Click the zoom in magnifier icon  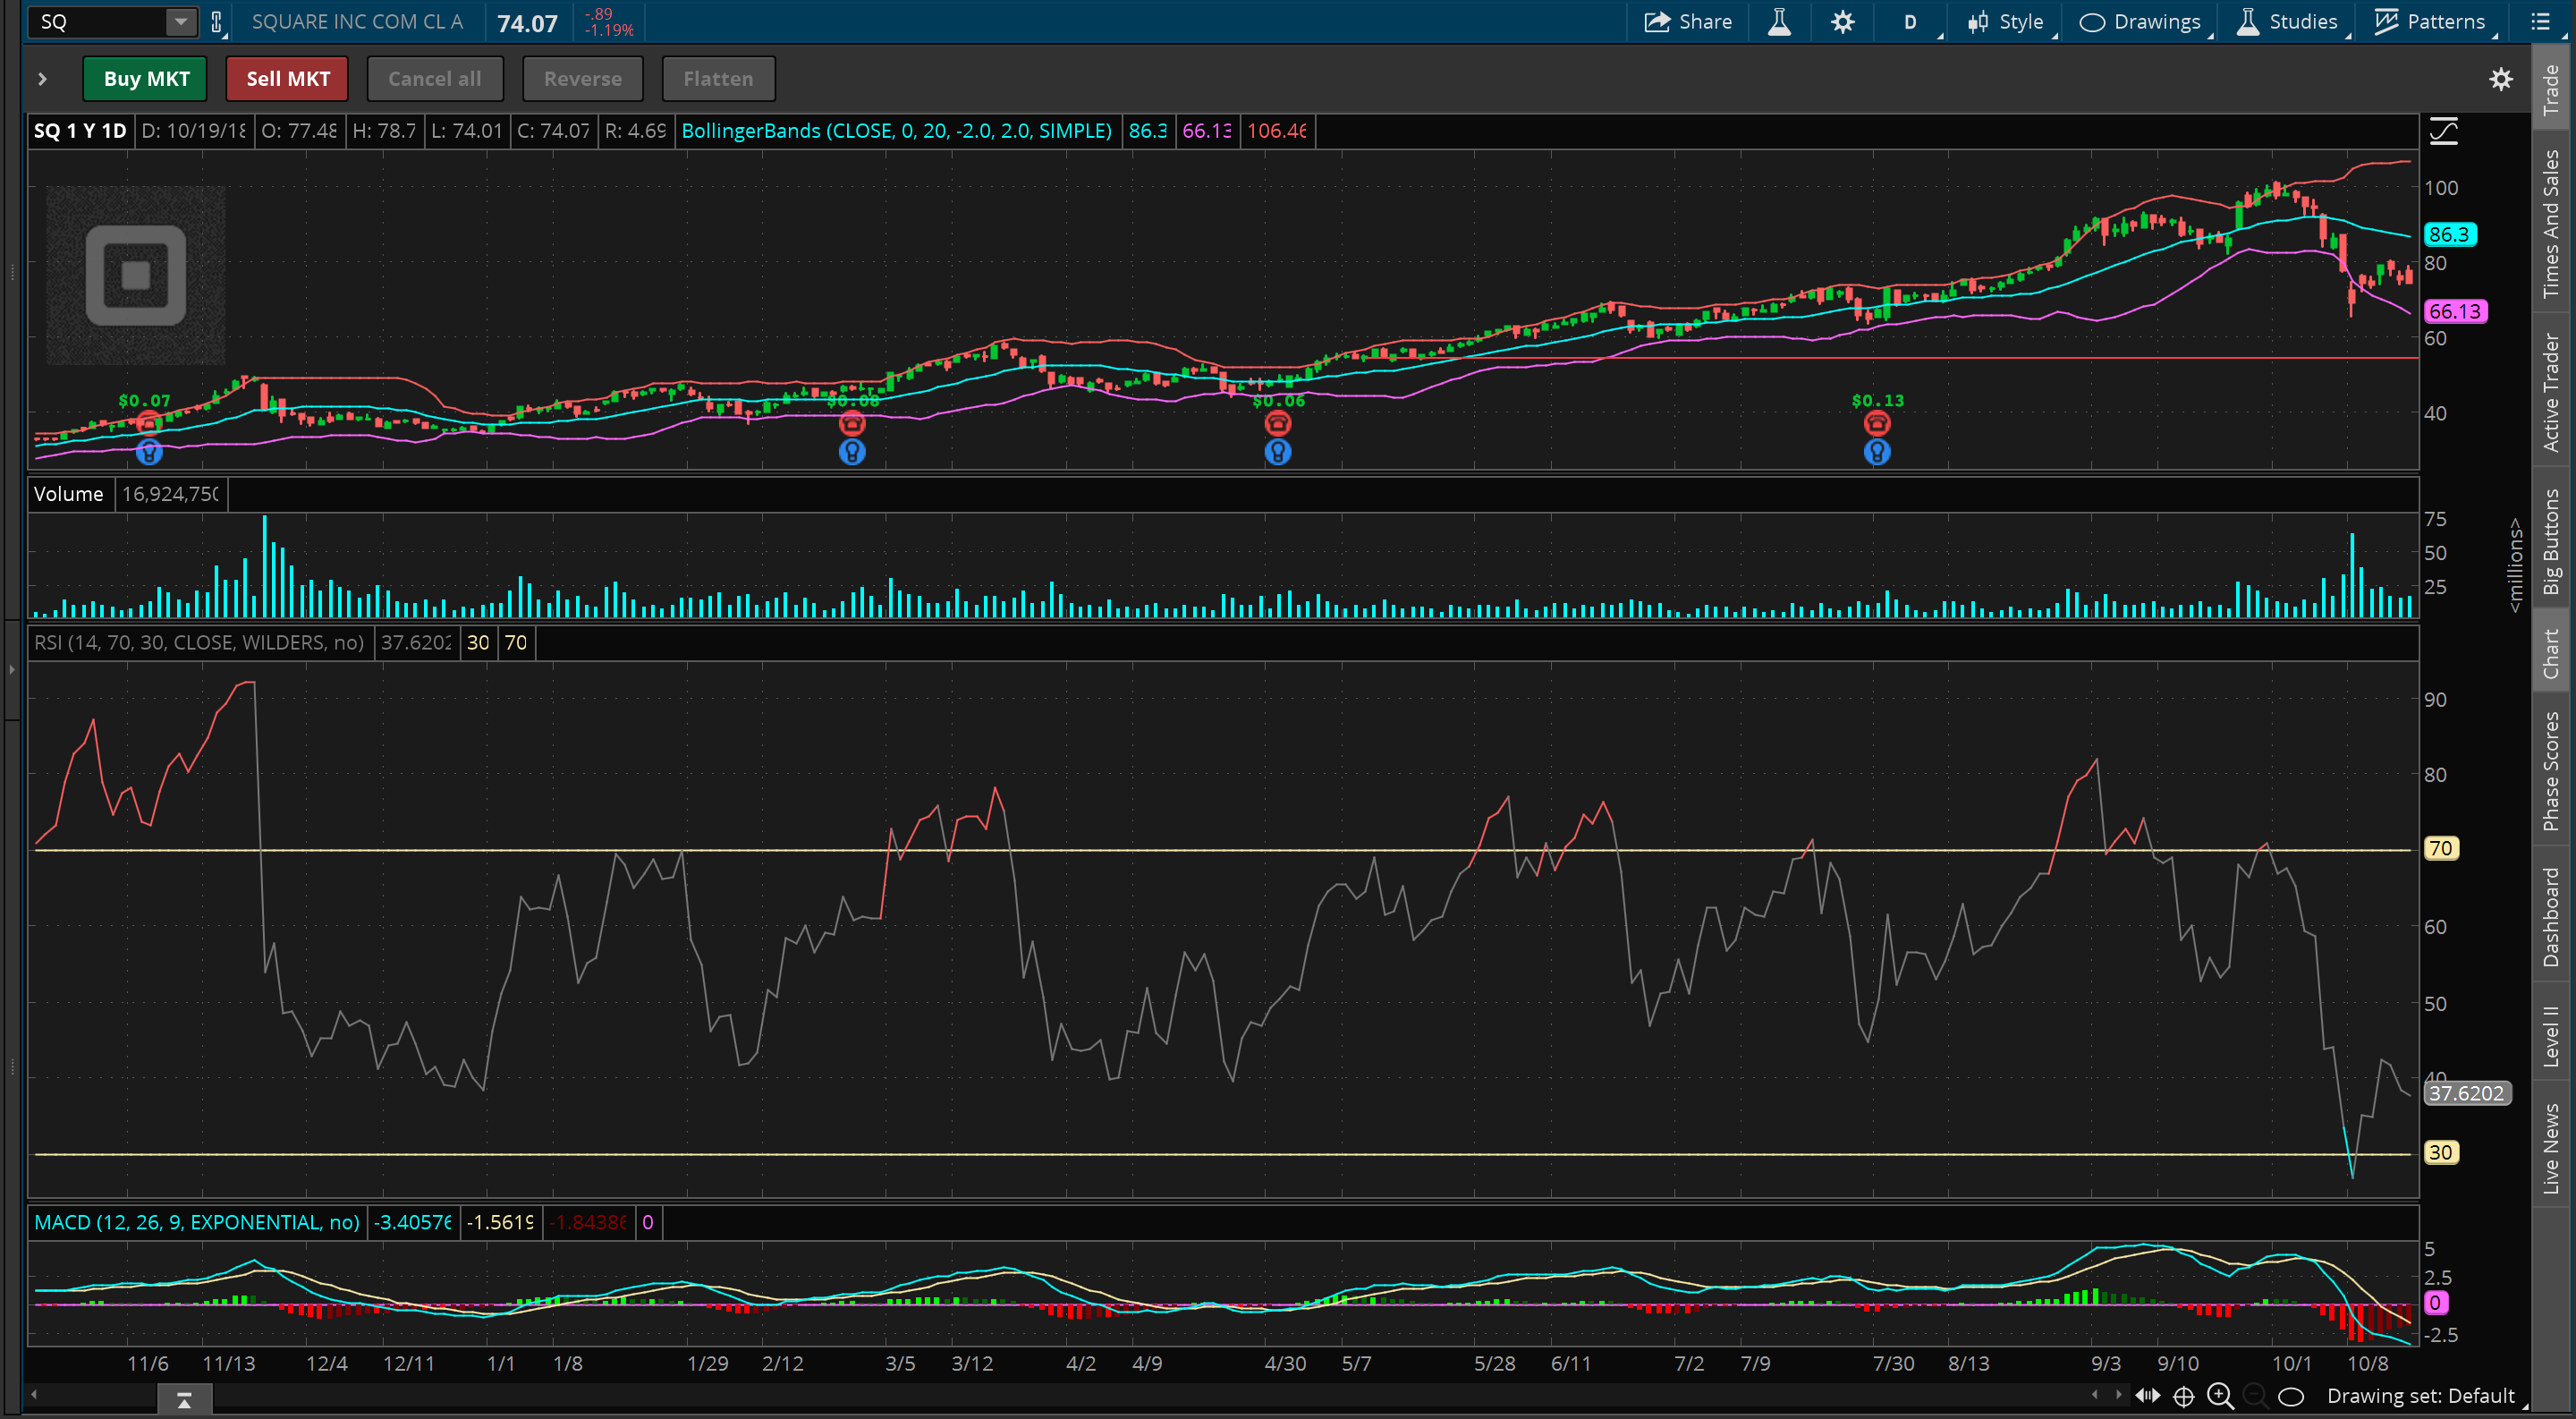pos(2220,1396)
